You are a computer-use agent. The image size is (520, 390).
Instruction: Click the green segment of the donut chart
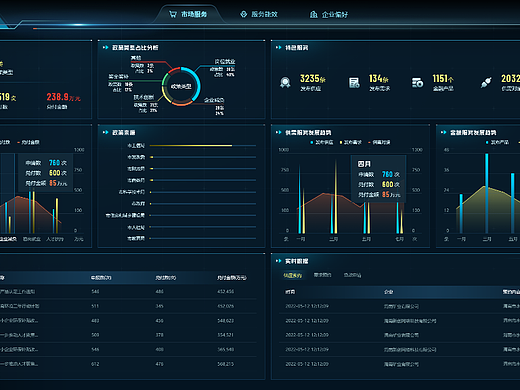tap(164, 80)
